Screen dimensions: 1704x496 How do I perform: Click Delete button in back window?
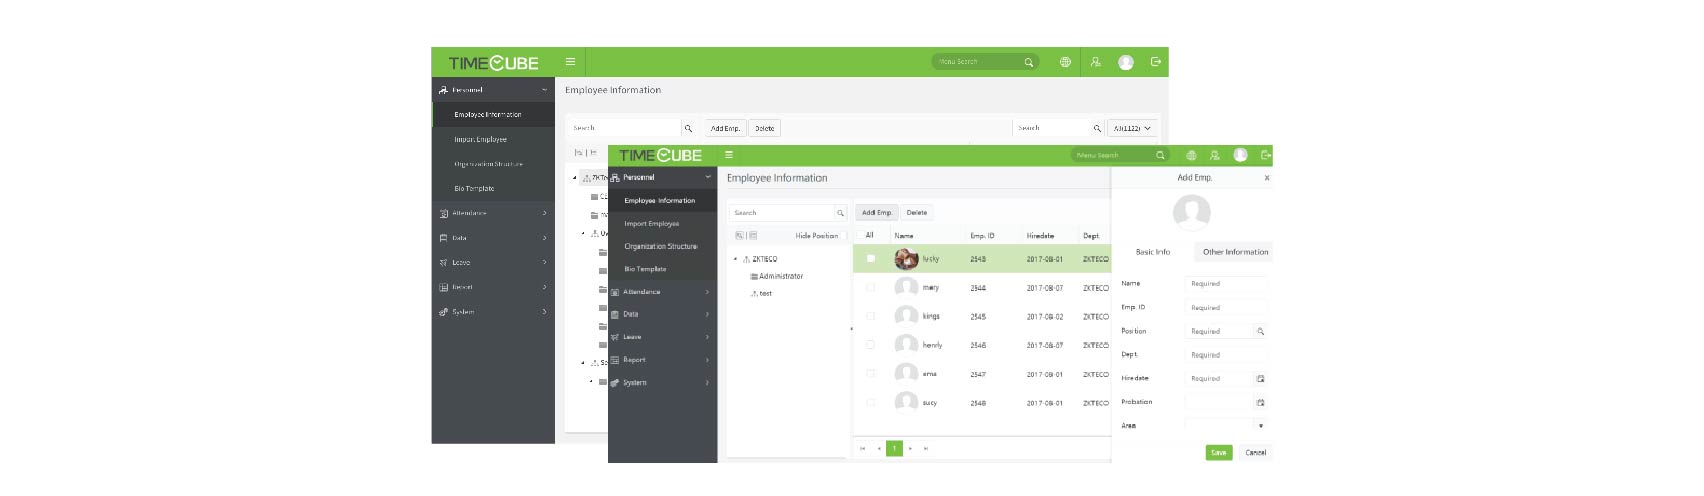pos(765,128)
